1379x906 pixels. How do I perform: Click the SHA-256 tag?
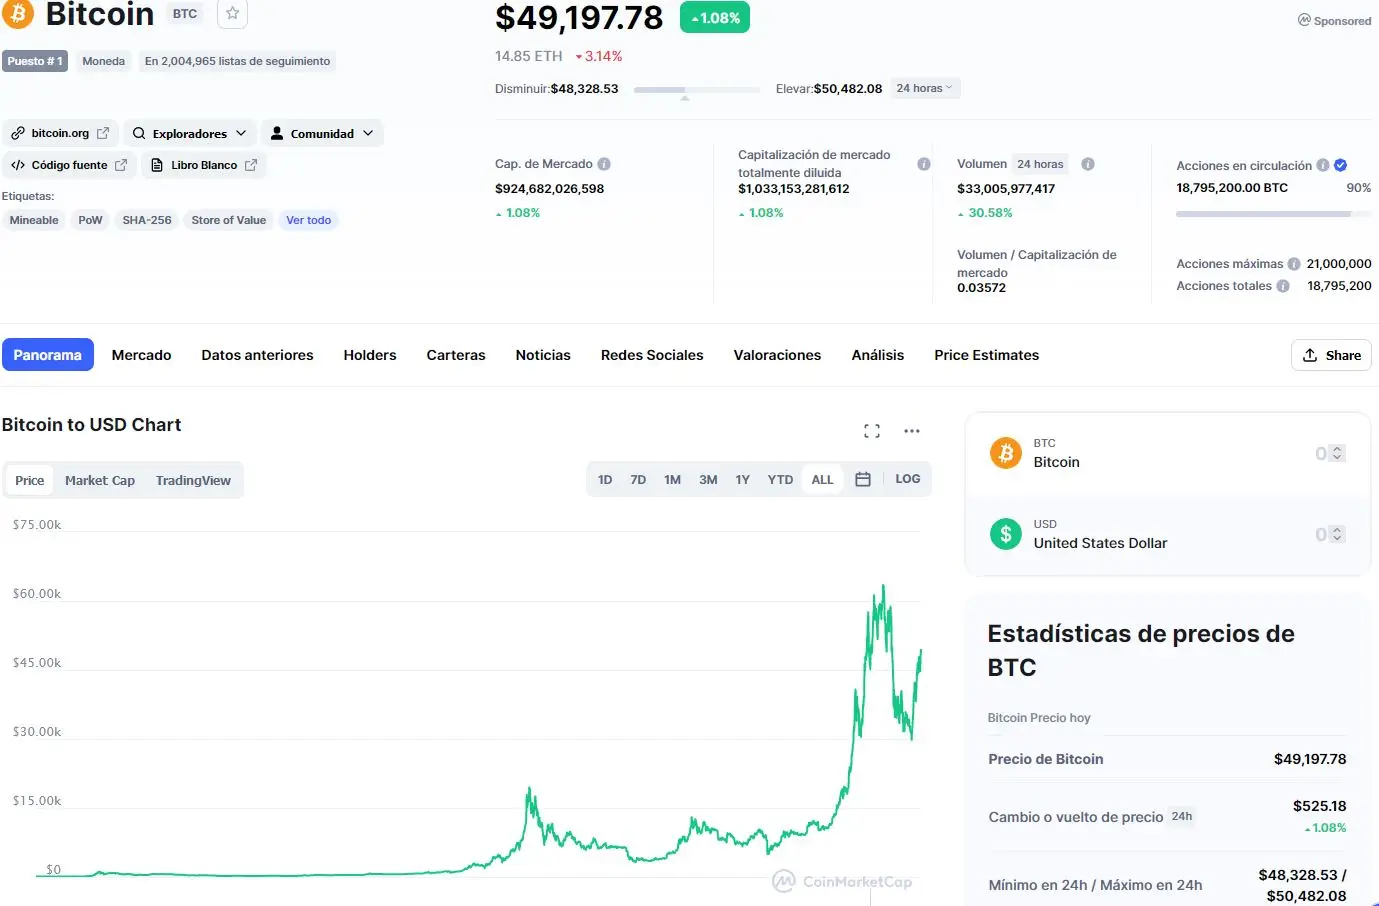(x=147, y=220)
